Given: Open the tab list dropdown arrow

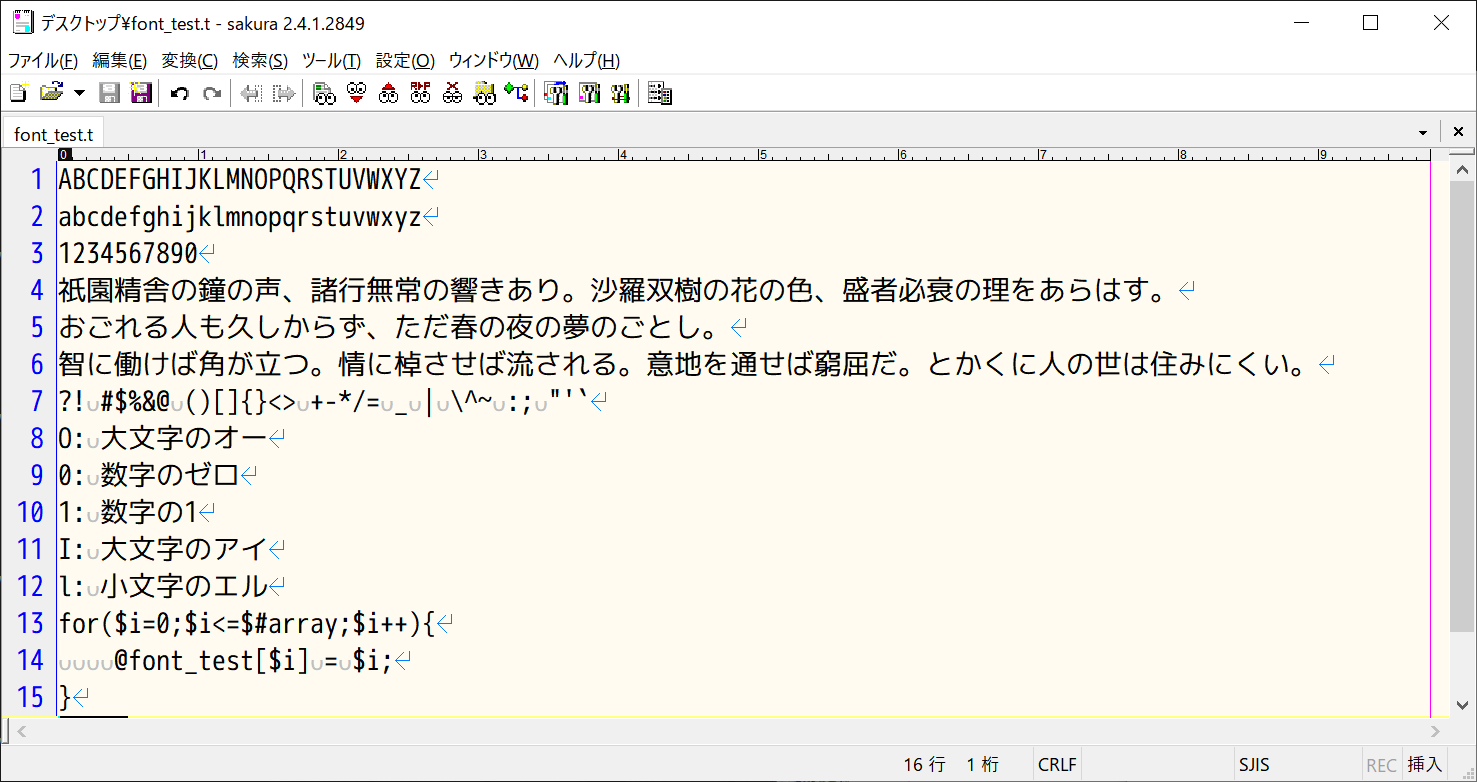Looking at the screenshot, I should tap(1423, 133).
